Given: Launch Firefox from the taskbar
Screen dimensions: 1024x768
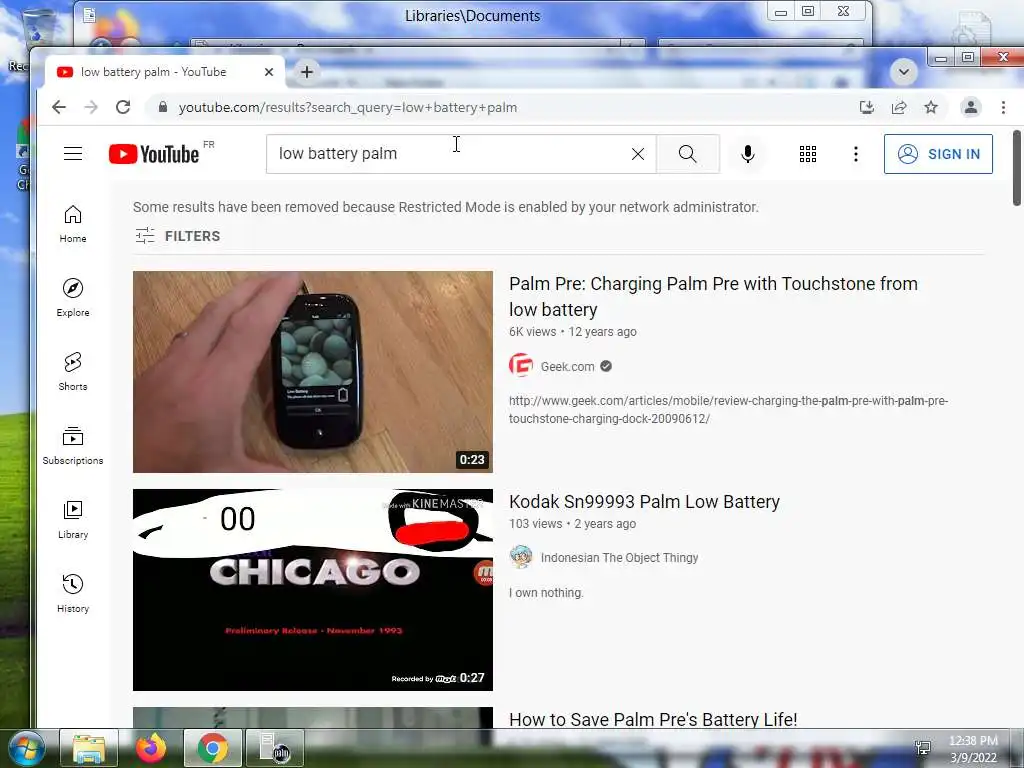Looking at the screenshot, I should pos(151,748).
